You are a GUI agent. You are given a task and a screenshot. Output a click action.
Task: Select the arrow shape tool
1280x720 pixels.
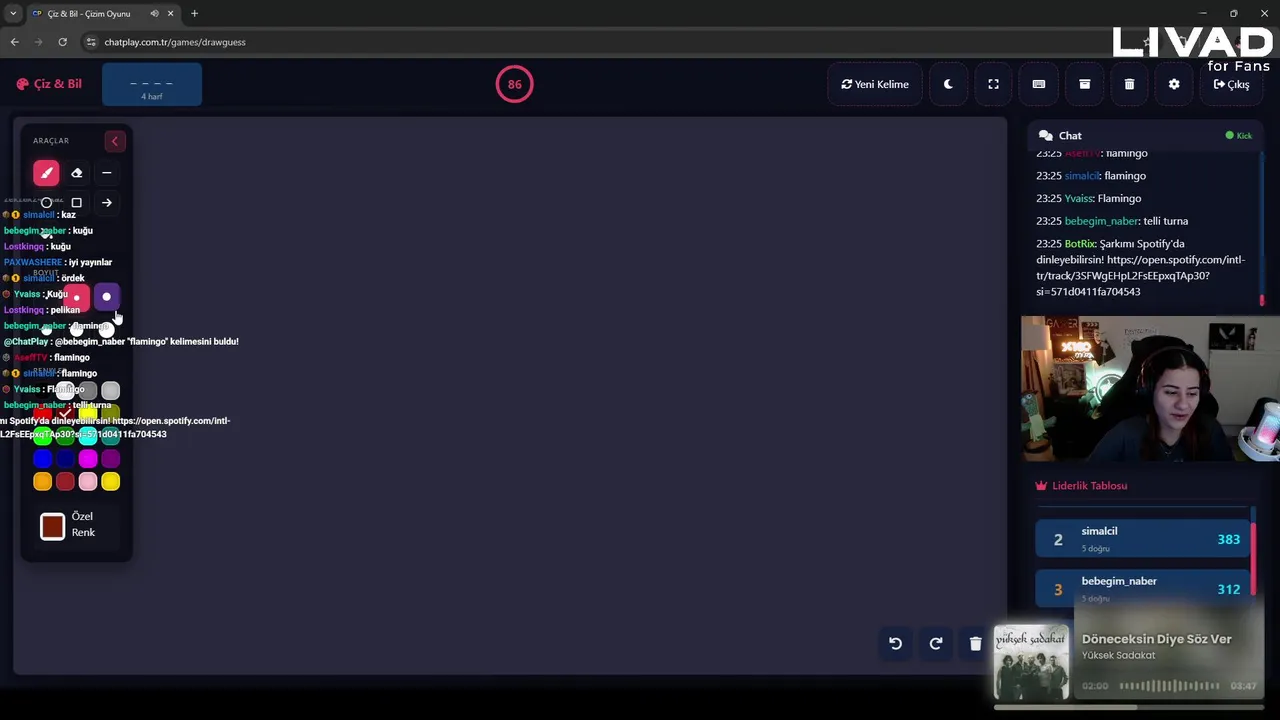(x=106, y=203)
